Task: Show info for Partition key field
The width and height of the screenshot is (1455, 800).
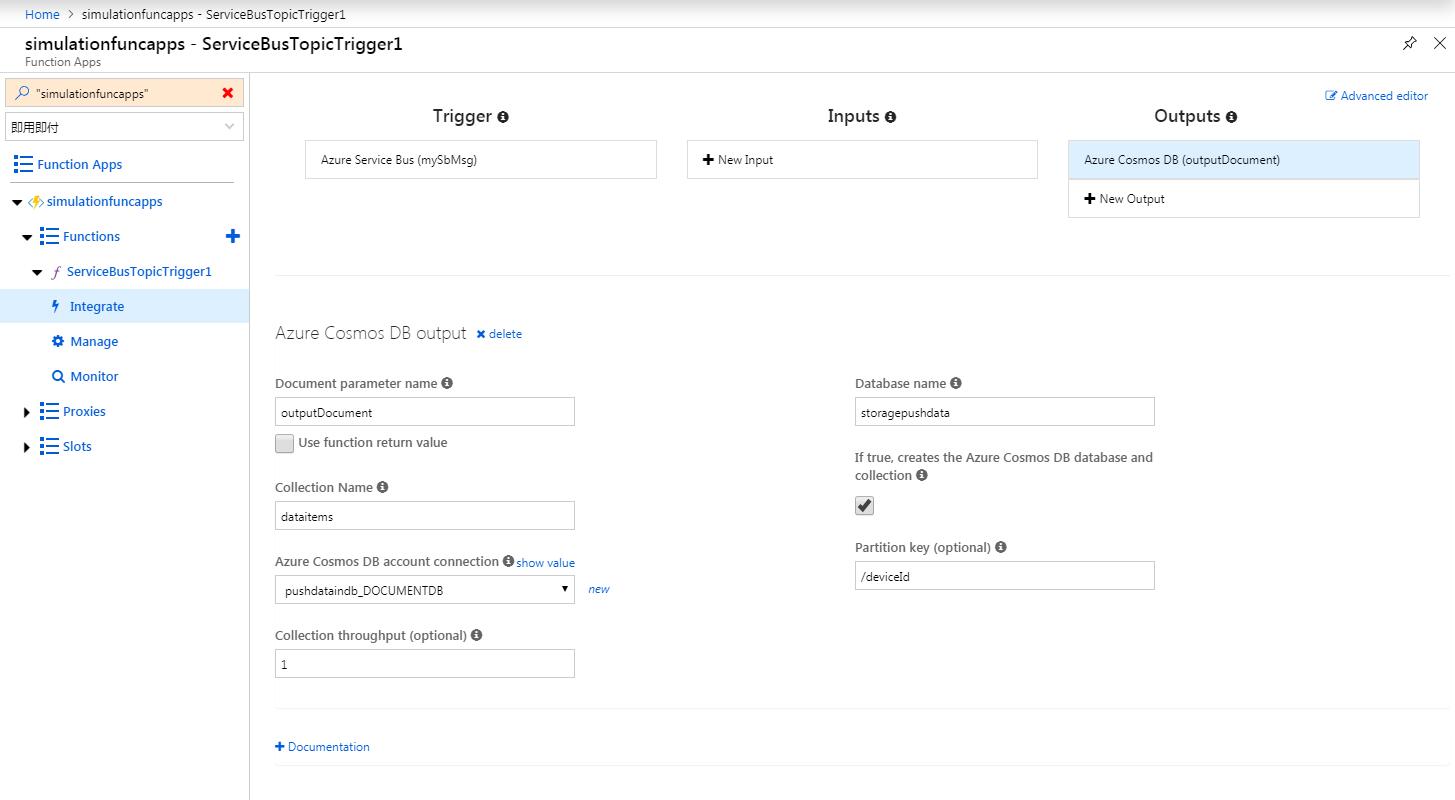Action: point(1001,547)
